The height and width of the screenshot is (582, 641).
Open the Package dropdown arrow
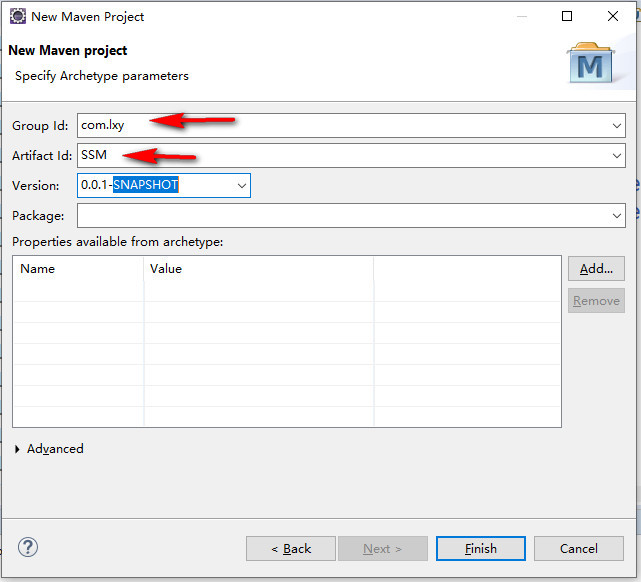(616, 216)
